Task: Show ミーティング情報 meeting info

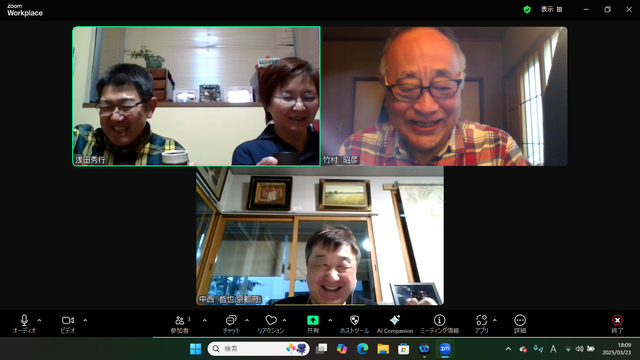Action: tap(440, 324)
